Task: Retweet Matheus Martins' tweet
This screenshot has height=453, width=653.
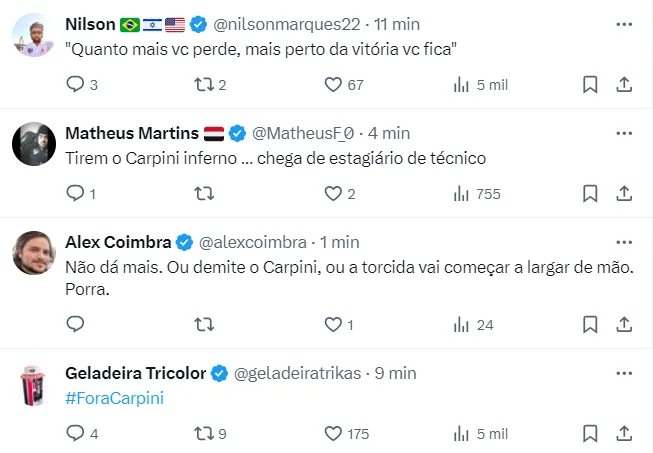Action: pos(204,194)
